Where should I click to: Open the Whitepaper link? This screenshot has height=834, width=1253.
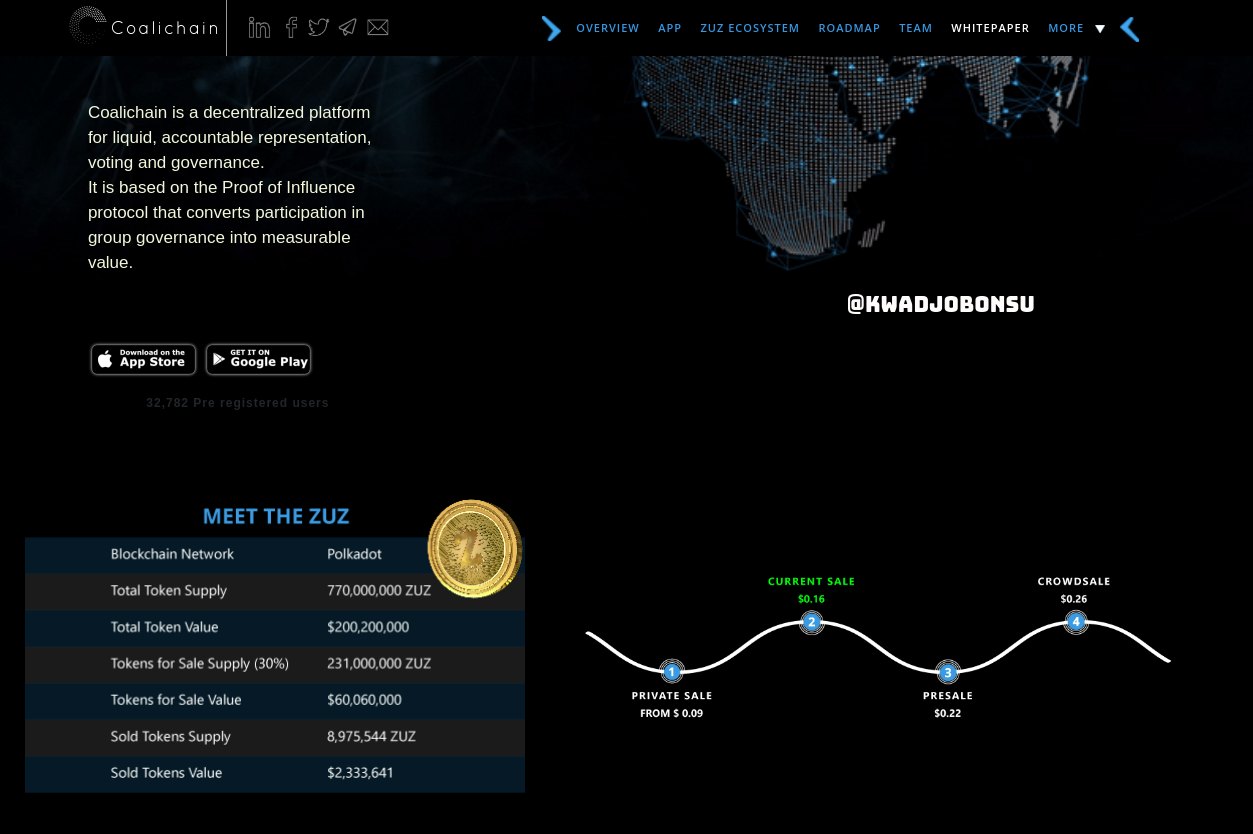pyautogui.click(x=990, y=28)
